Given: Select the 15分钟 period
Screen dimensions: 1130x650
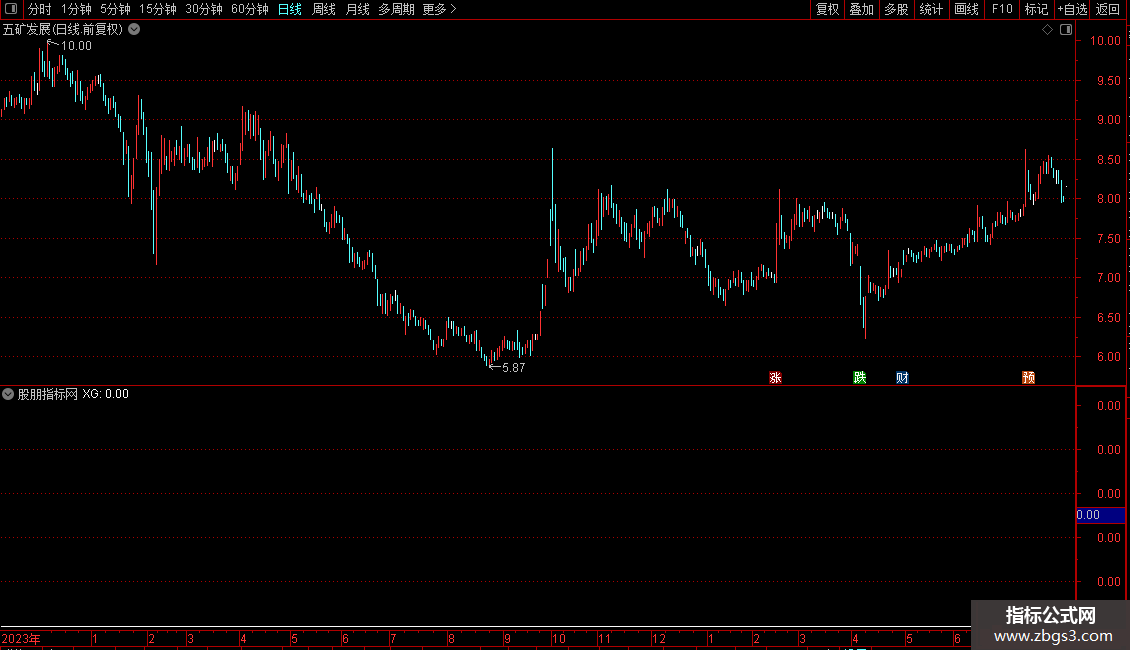Looking at the screenshot, I should (x=157, y=9).
